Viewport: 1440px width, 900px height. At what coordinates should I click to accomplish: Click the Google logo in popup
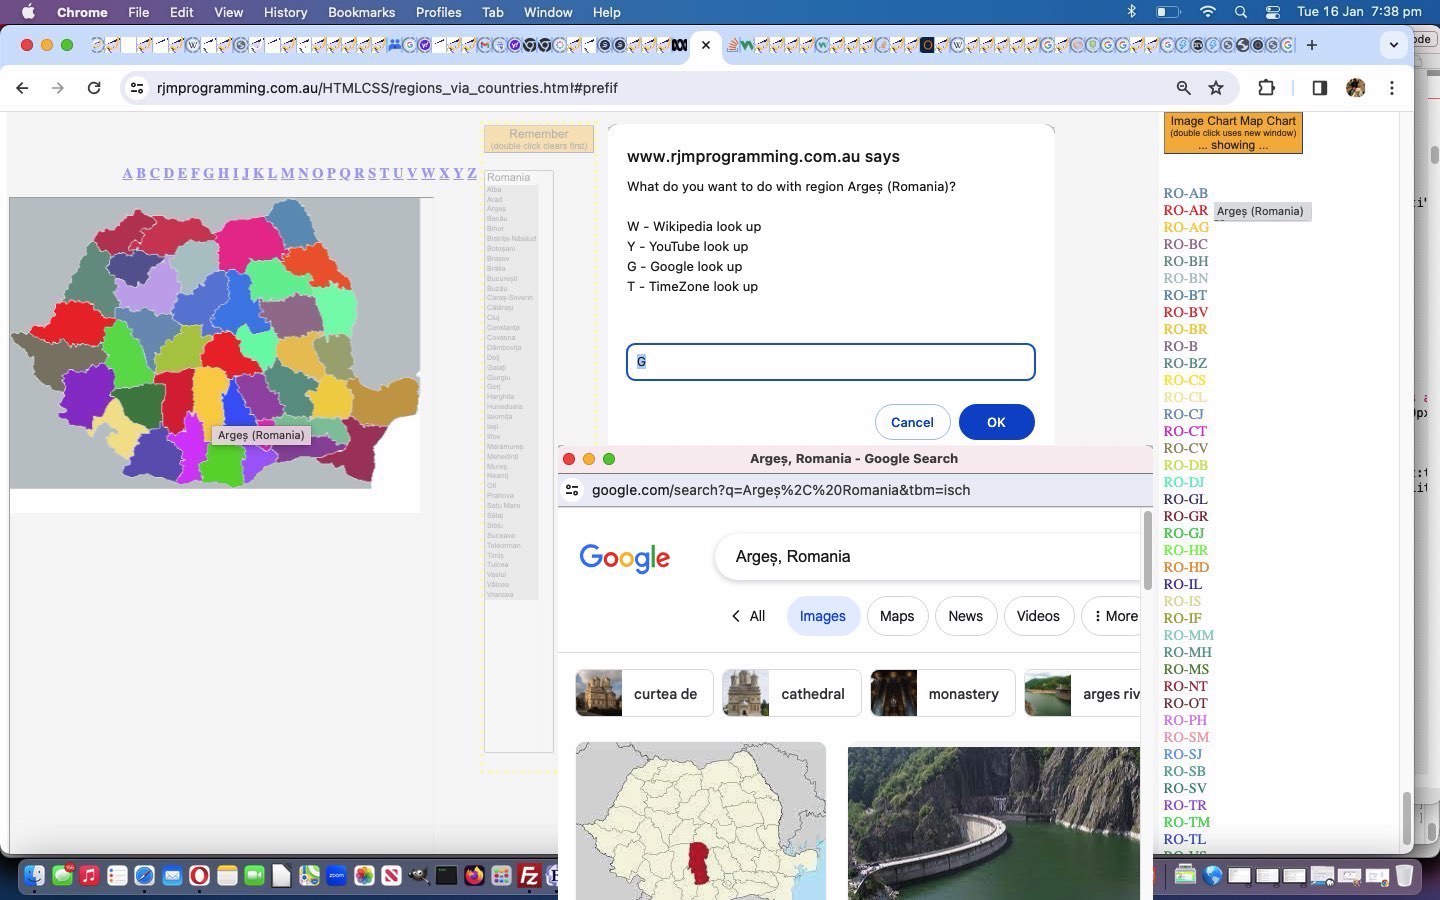click(x=625, y=558)
